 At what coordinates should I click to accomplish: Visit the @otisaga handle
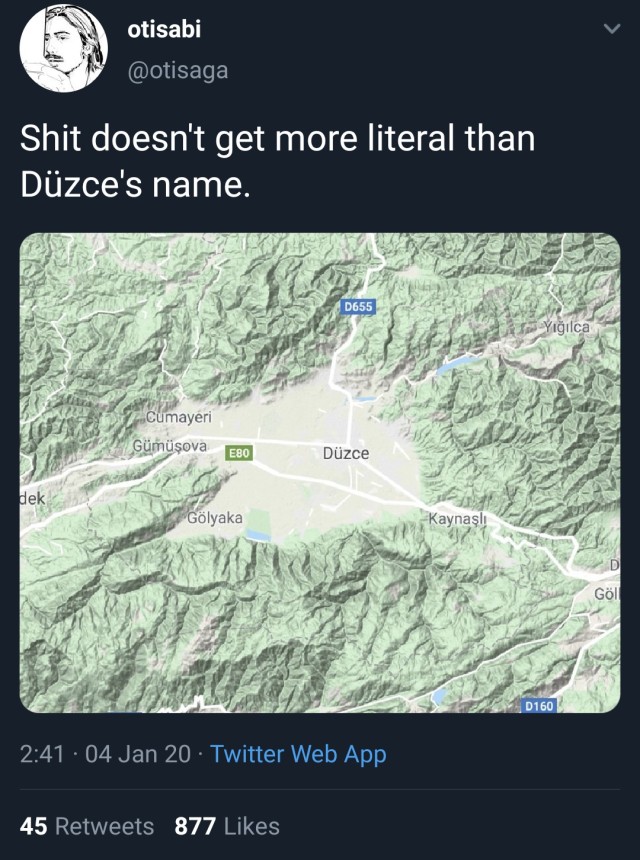(178, 71)
